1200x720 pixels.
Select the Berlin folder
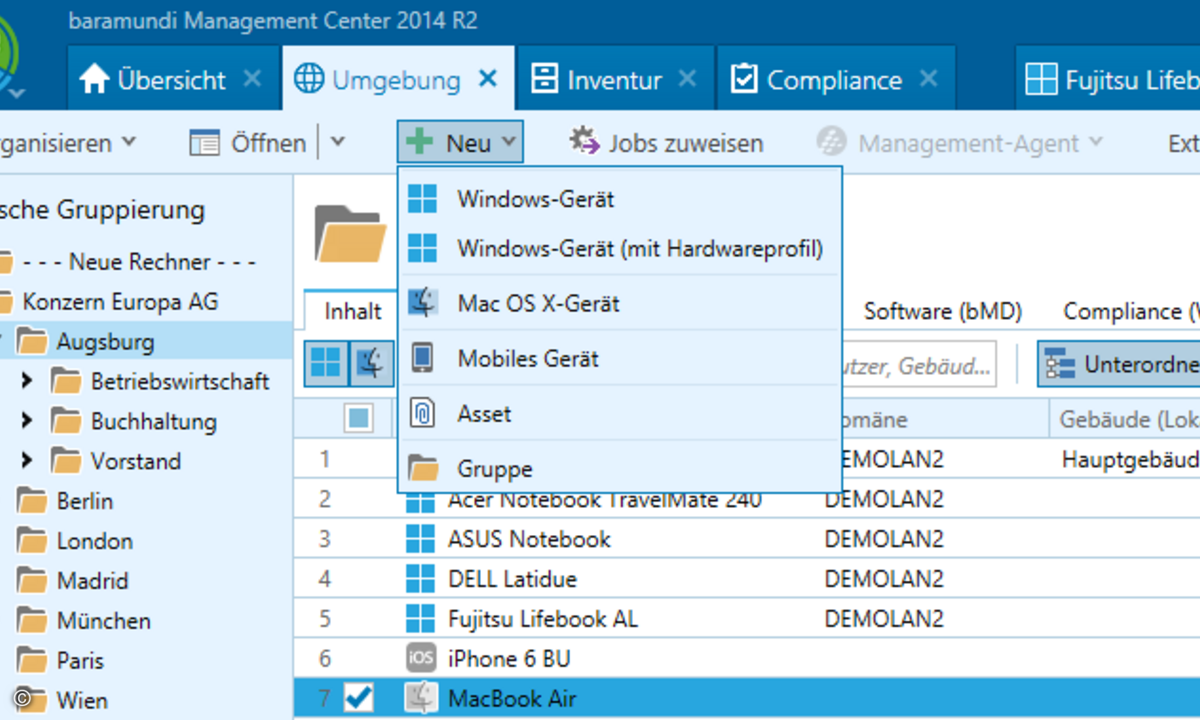[85, 501]
